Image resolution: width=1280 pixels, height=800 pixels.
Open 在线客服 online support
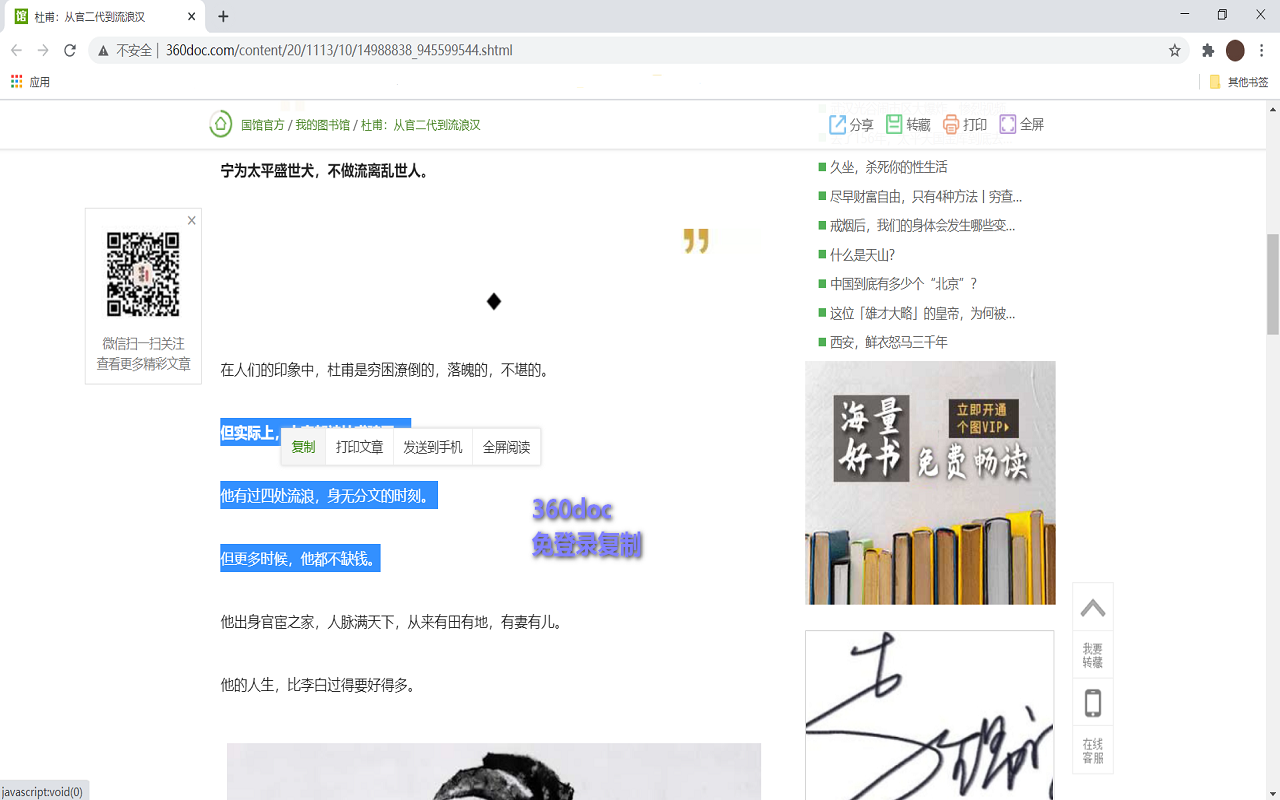[x=1093, y=751]
